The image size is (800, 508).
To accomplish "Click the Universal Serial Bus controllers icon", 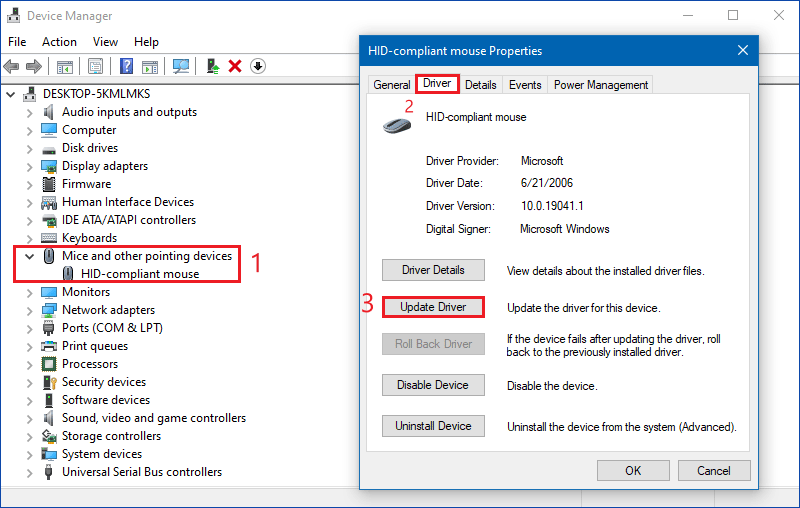I will point(49,472).
